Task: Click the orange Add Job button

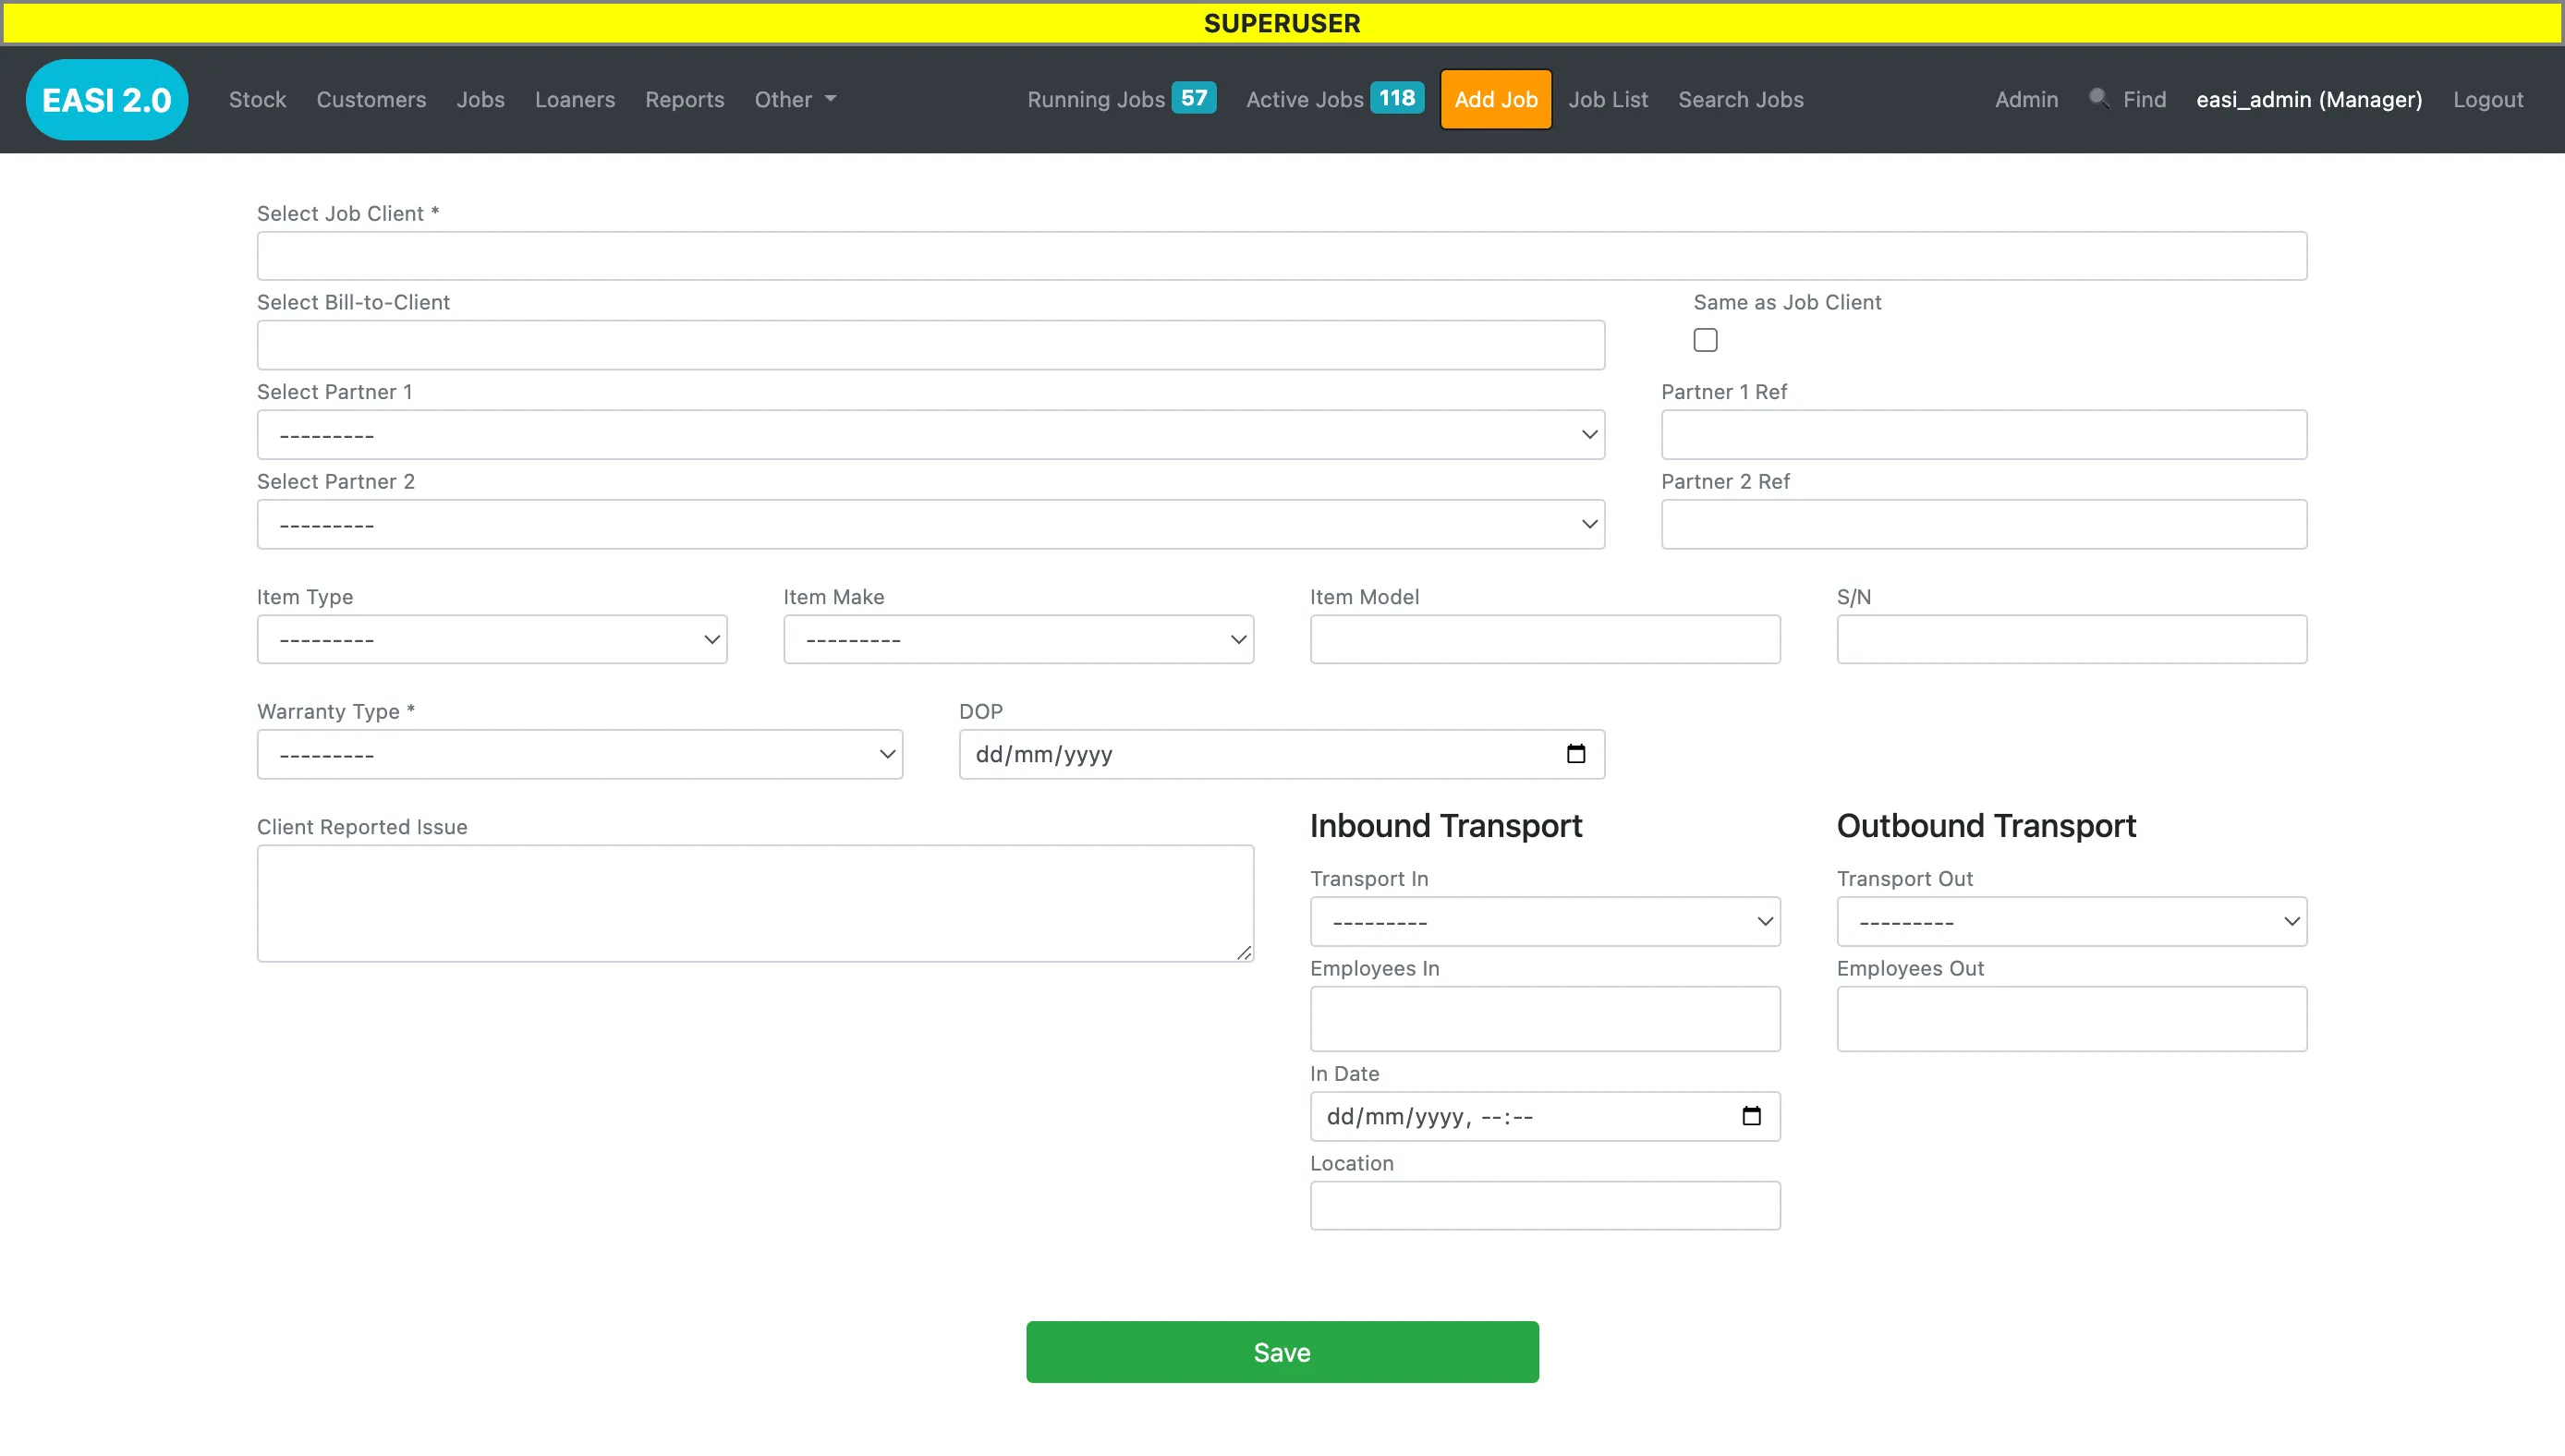Action: point(1496,99)
